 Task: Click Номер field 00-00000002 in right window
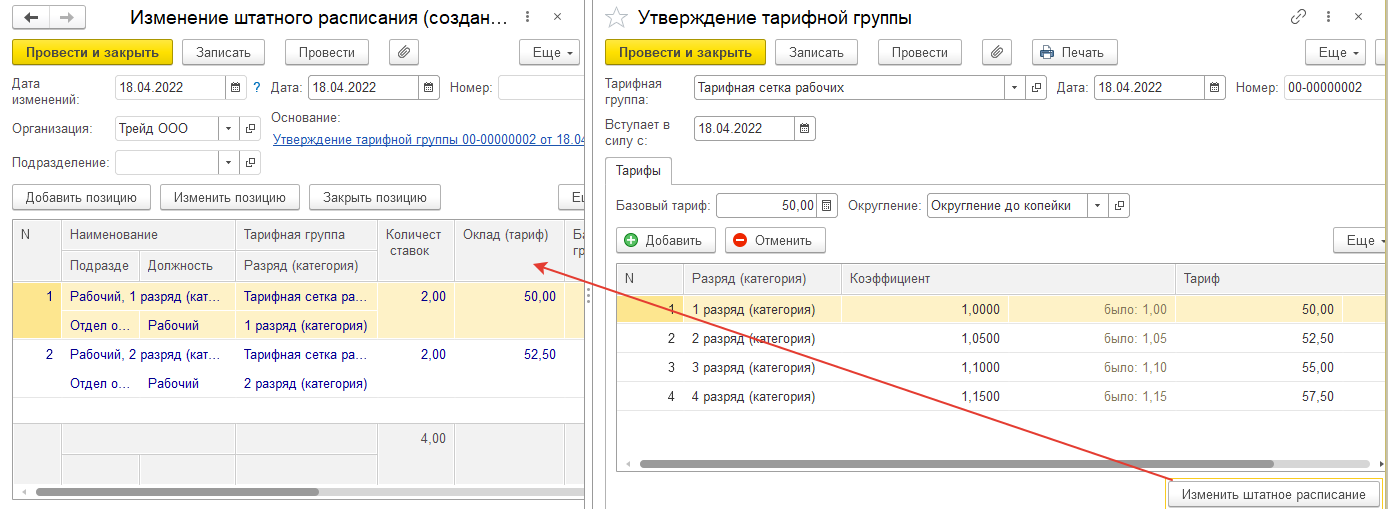pyautogui.click(x=1336, y=87)
